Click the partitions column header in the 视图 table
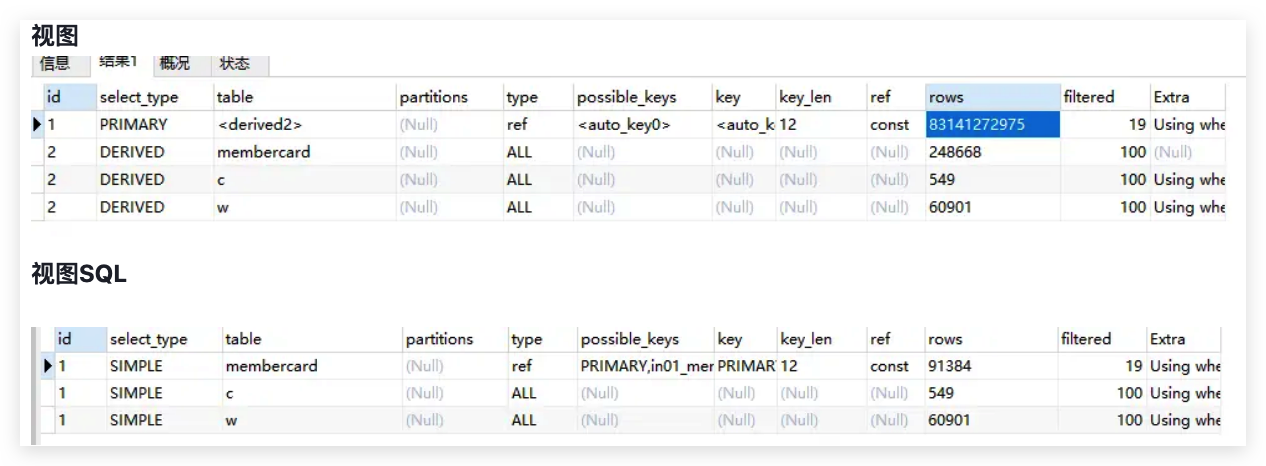This screenshot has height=466, width=1266. (x=449, y=97)
